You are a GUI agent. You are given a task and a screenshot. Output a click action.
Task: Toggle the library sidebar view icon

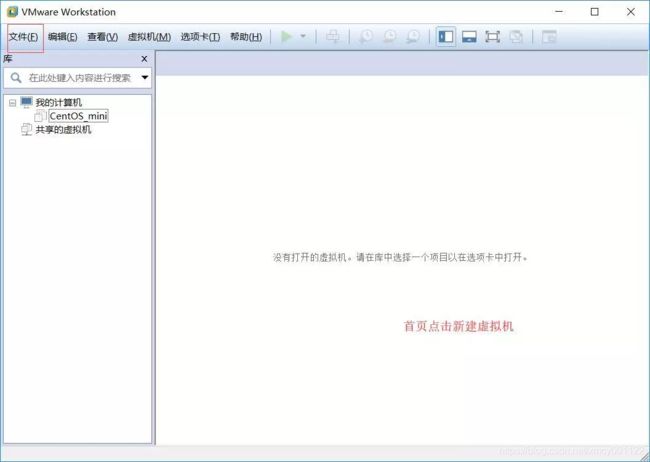[x=446, y=36]
